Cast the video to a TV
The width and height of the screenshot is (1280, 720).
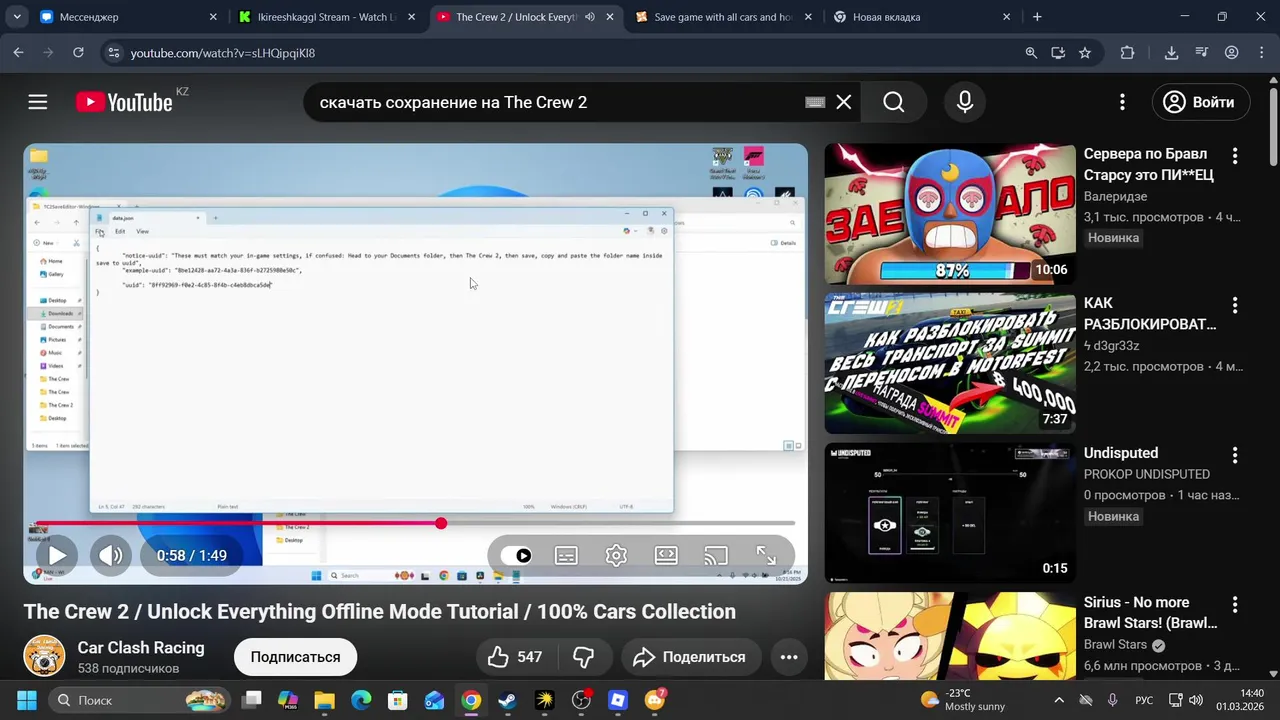click(x=716, y=555)
